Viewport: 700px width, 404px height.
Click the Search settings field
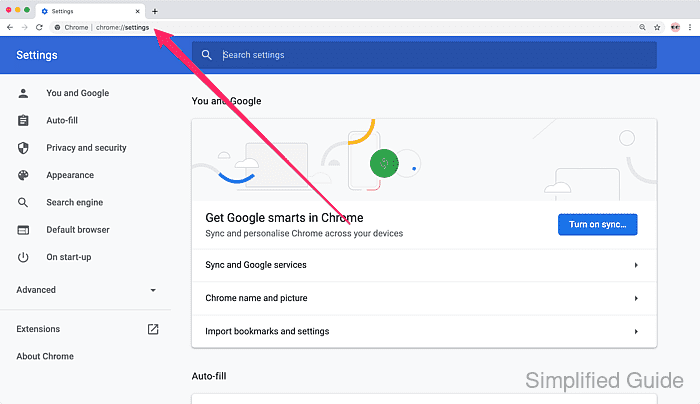(x=424, y=55)
